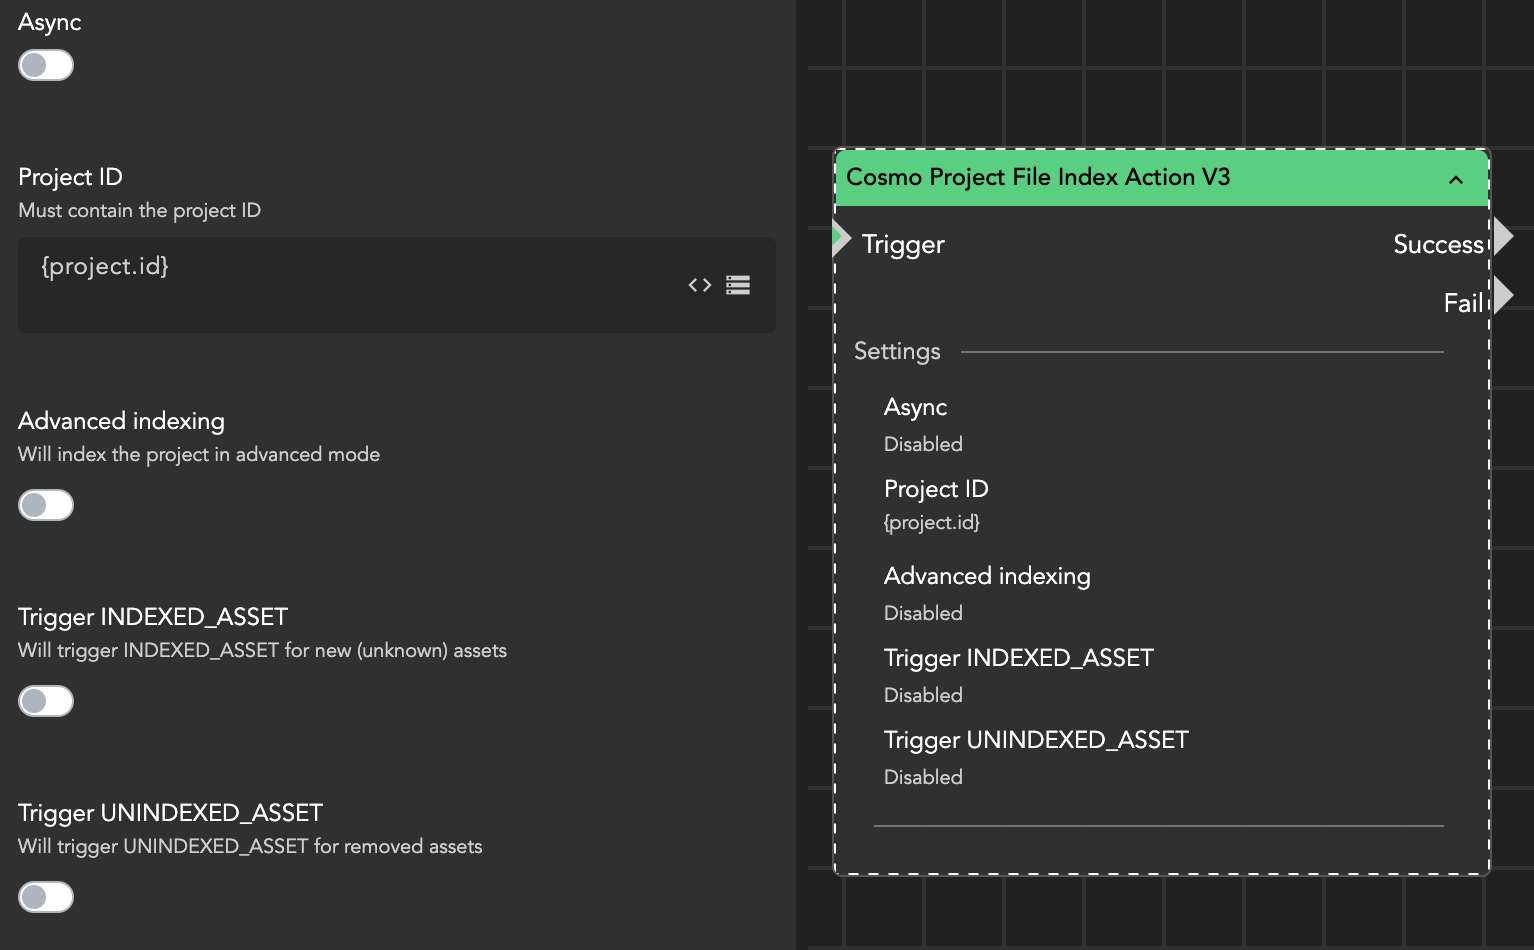Toggle the Async switch in left panel

pyautogui.click(x=46, y=65)
